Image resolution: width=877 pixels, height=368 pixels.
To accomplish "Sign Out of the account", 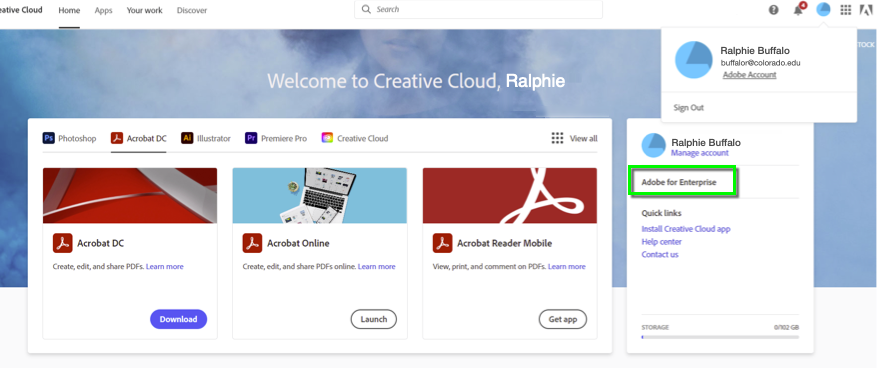I will point(689,107).
